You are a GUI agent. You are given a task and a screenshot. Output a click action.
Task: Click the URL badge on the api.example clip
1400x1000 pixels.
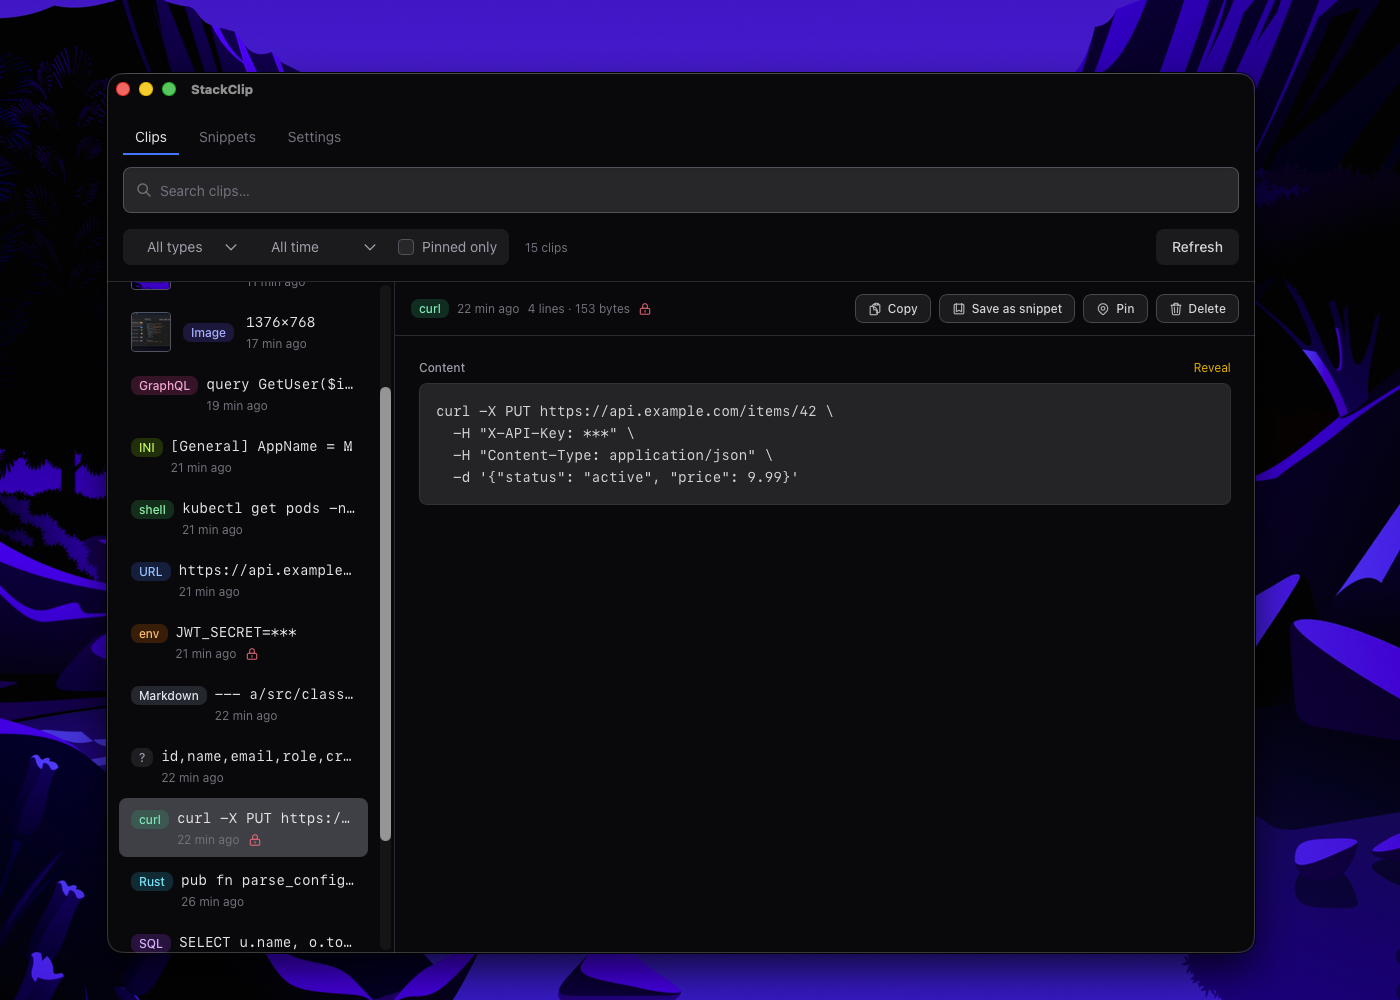tap(150, 571)
